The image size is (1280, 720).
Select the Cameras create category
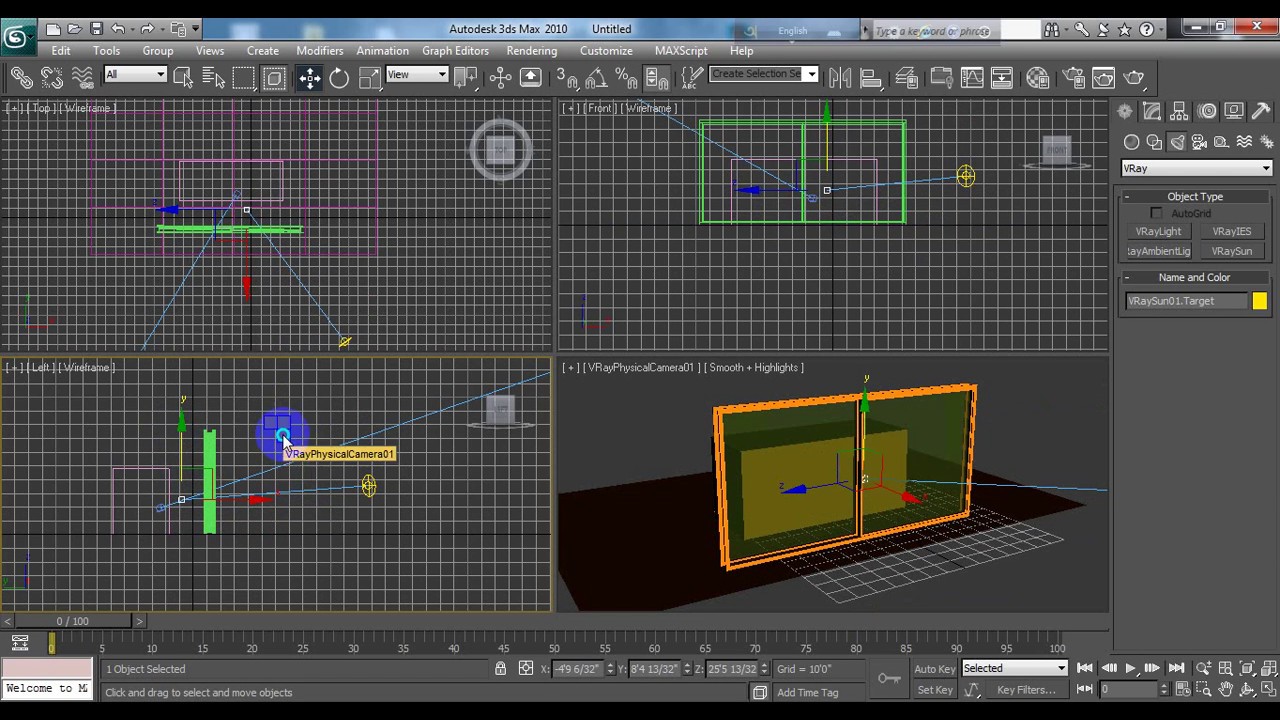pyautogui.click(x=1200, y=142)
